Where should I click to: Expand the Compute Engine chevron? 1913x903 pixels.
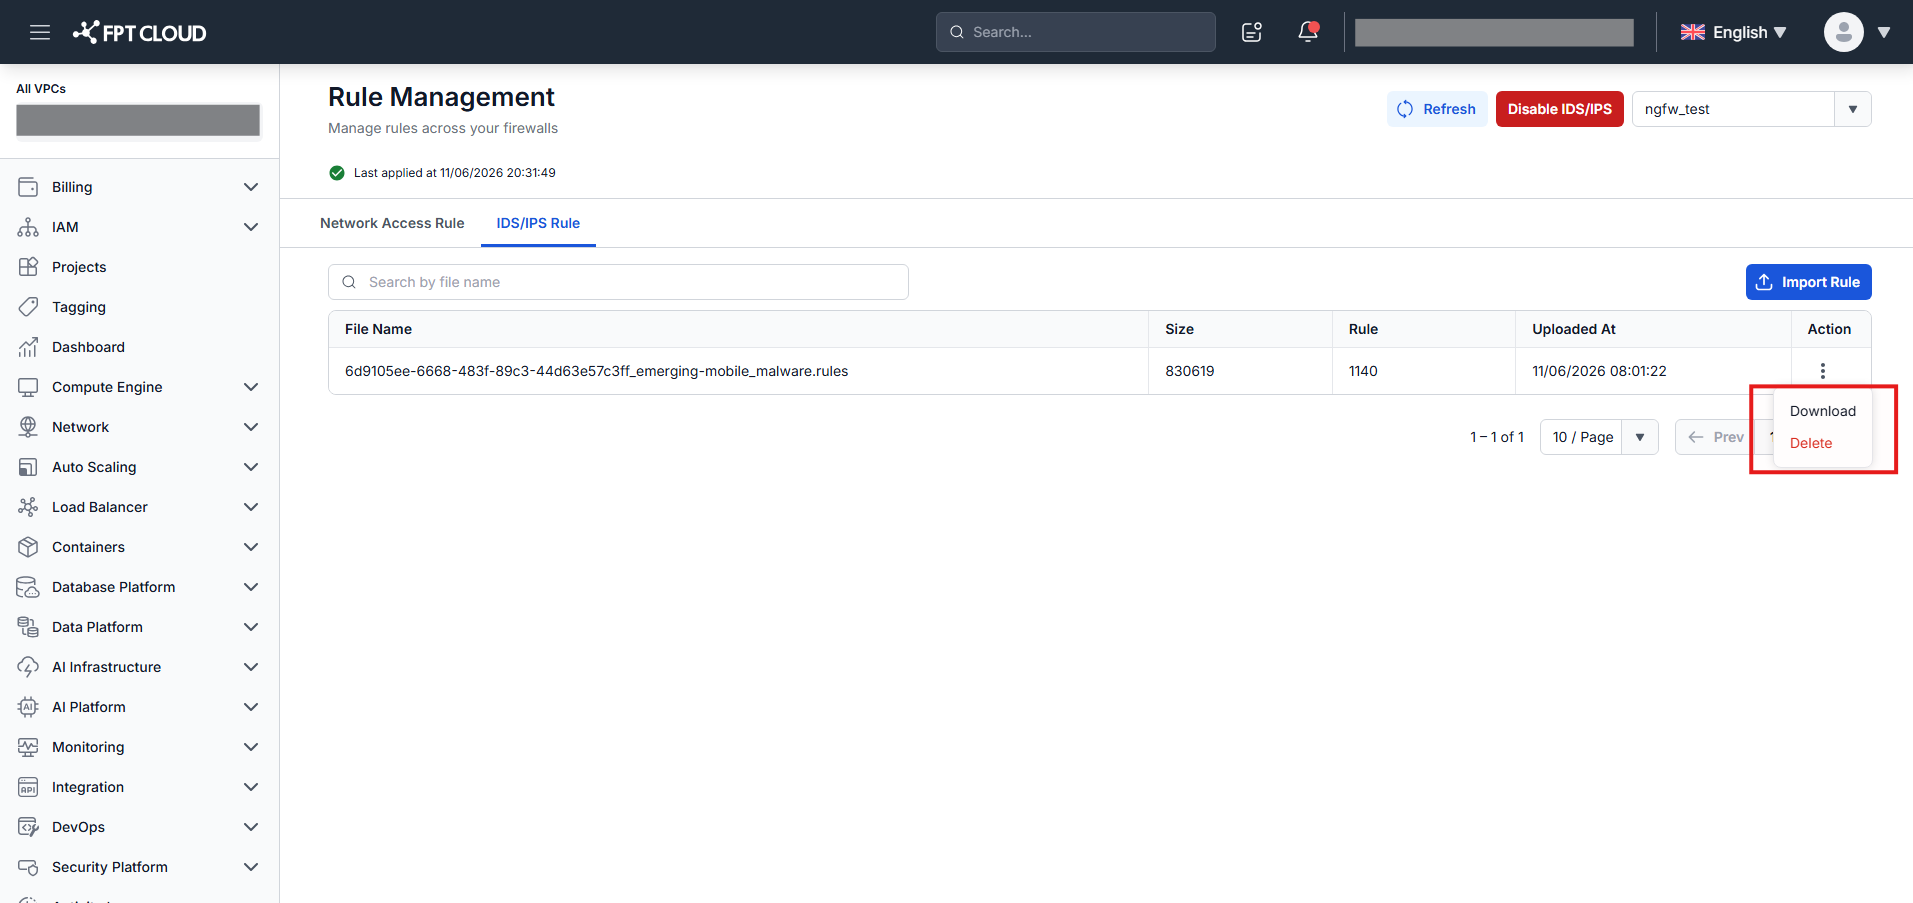point(251,387)
